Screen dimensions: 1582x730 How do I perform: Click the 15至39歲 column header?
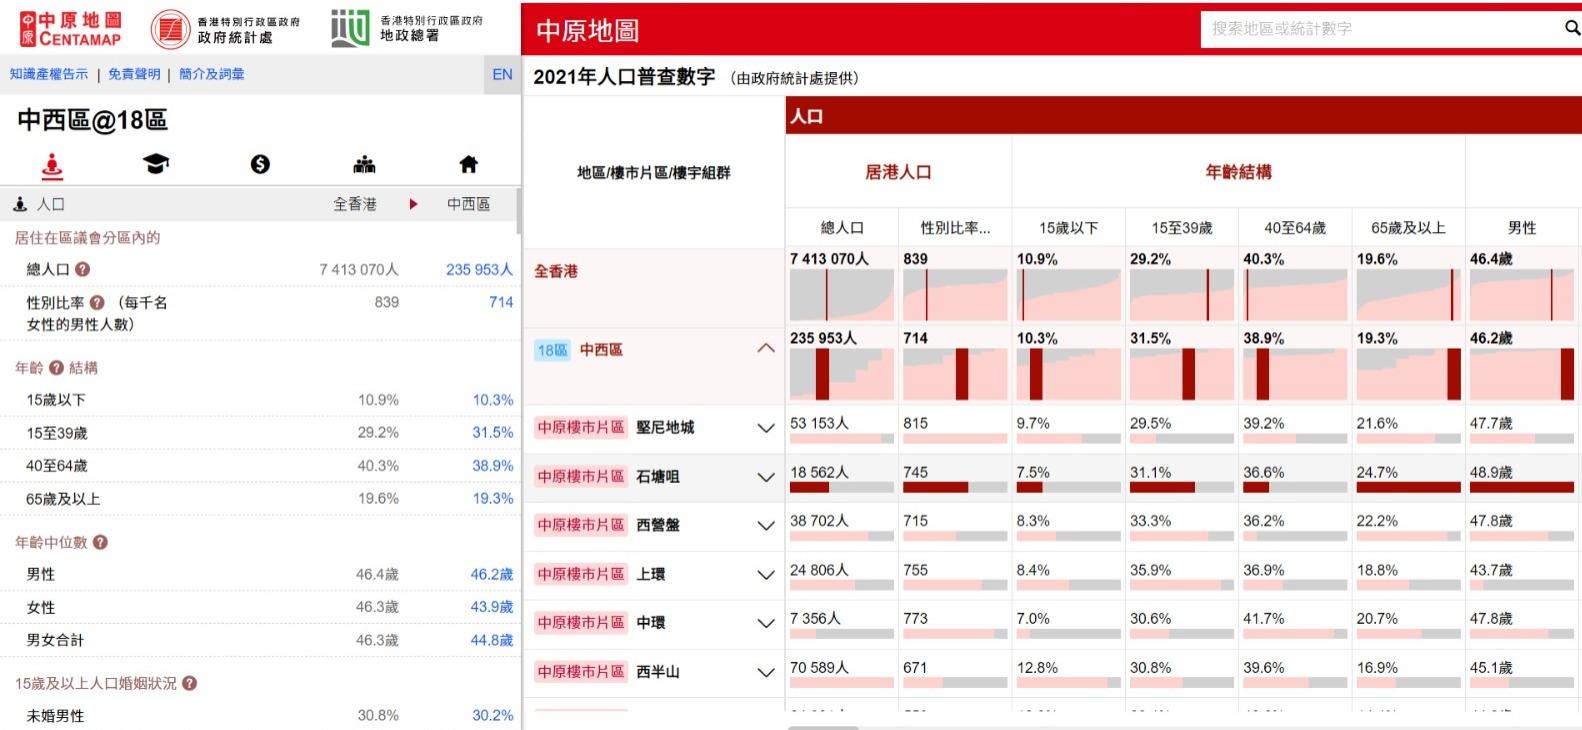pyautogui.click(x=1181, y=228)
